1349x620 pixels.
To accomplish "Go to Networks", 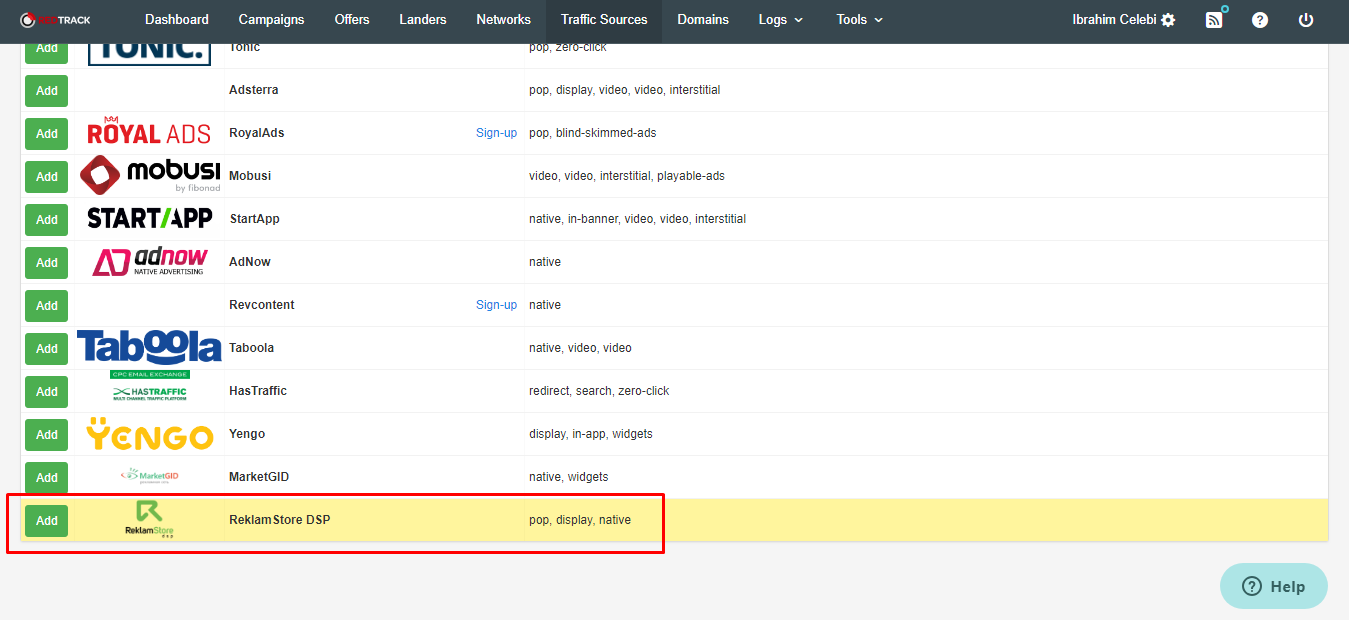I will [x=504, y=20].
